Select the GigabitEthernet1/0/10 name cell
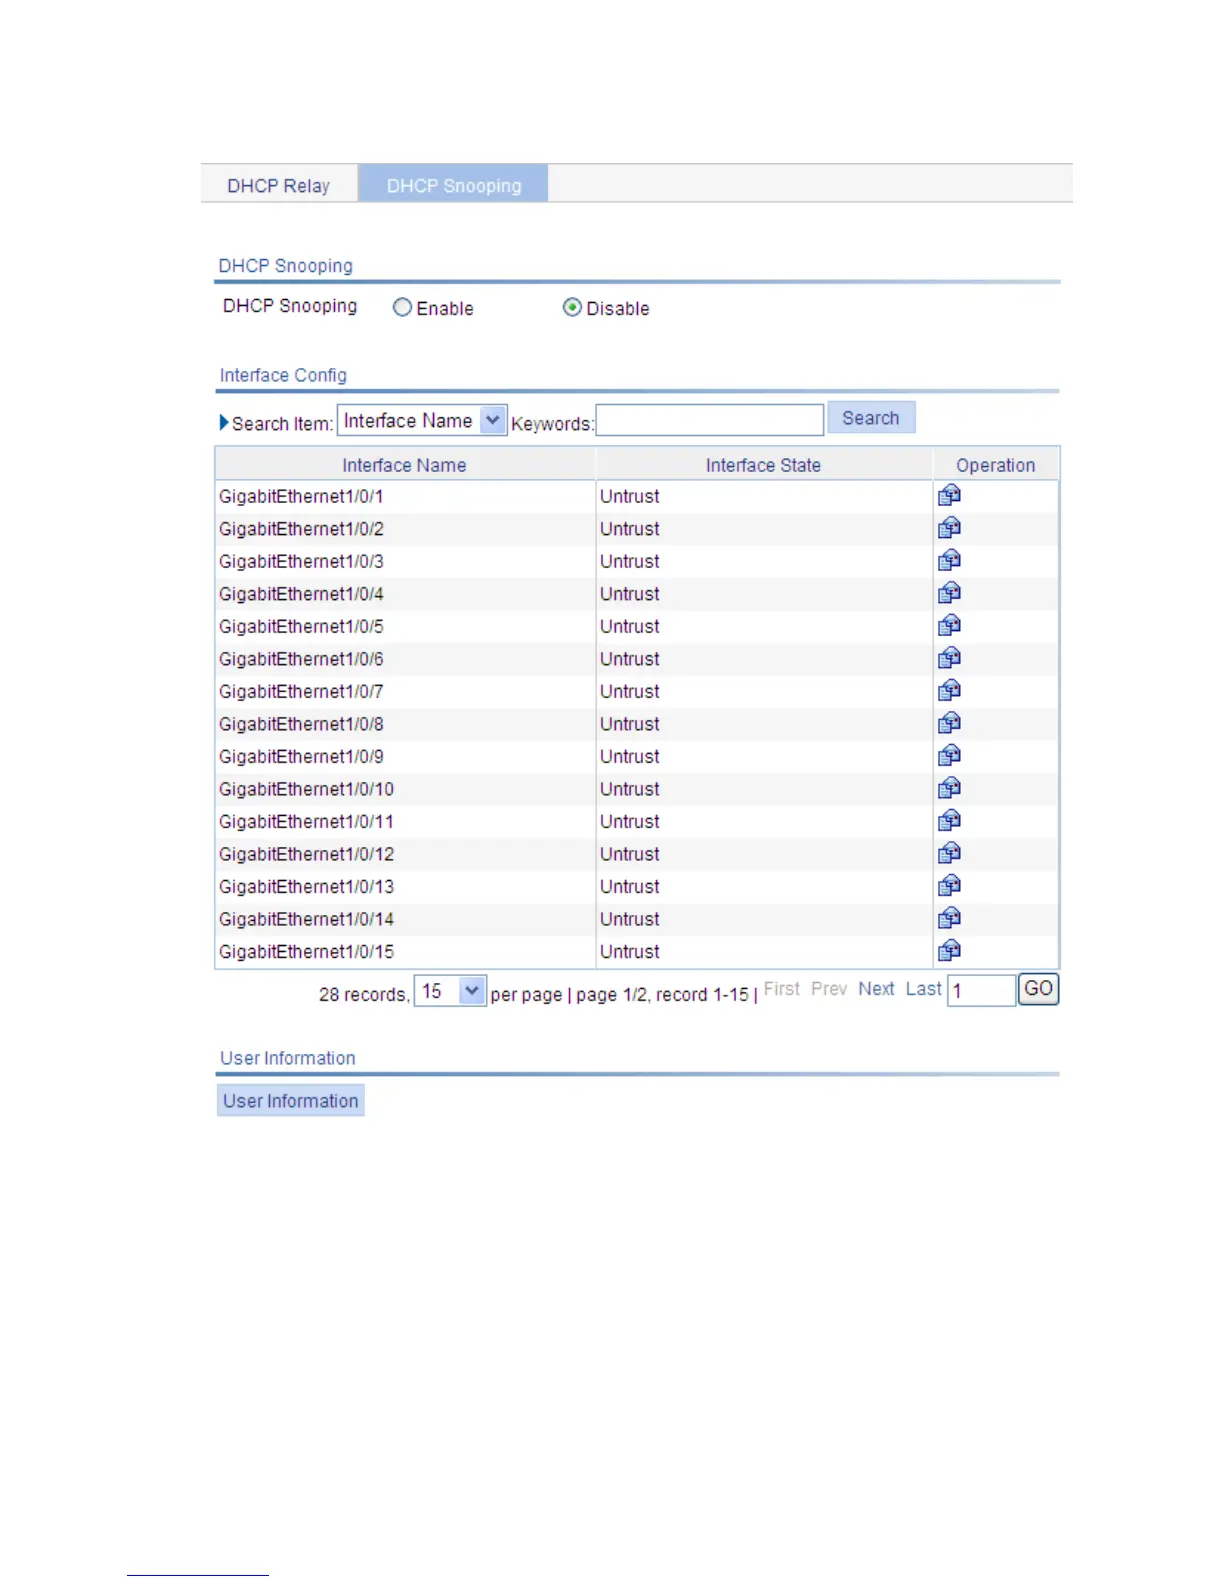 [x=405, y=789]
